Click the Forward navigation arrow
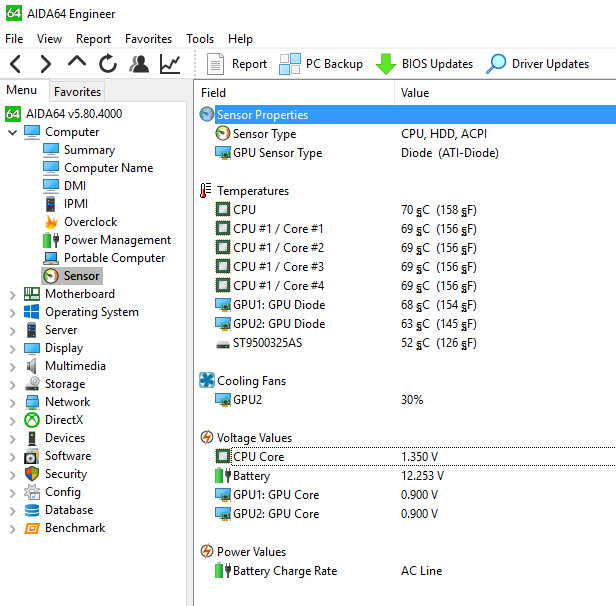Screen dimensions: 616x606 tap(46, 64)
